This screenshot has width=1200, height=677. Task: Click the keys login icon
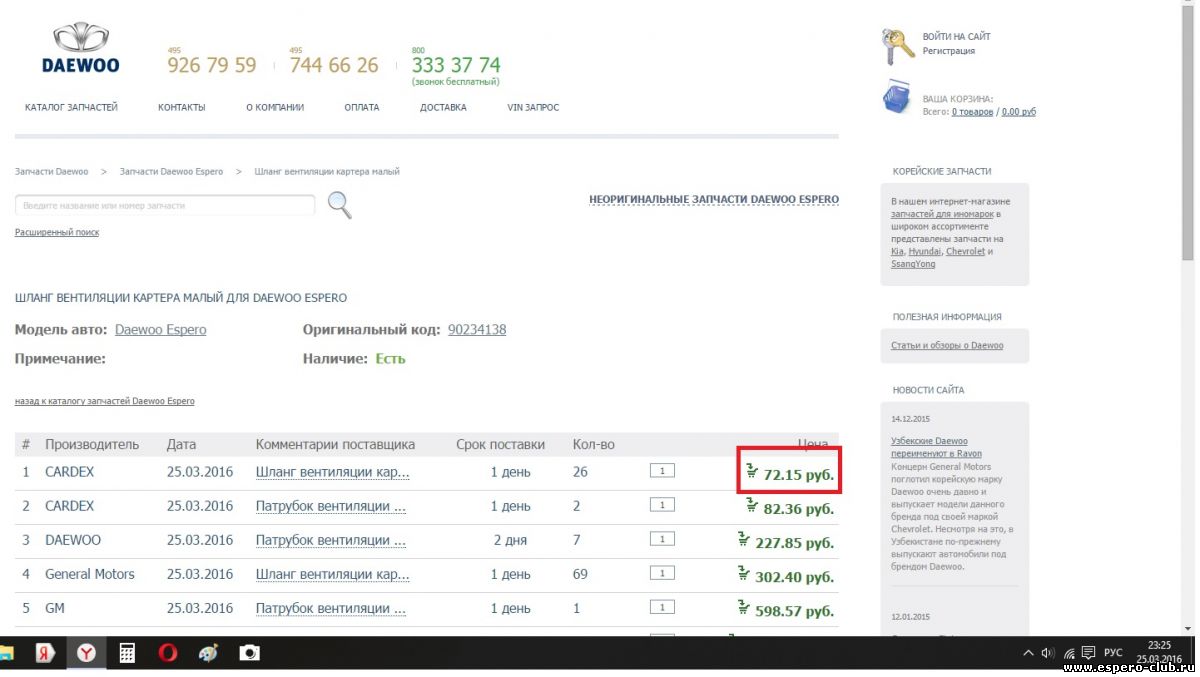tap(897, 45)
